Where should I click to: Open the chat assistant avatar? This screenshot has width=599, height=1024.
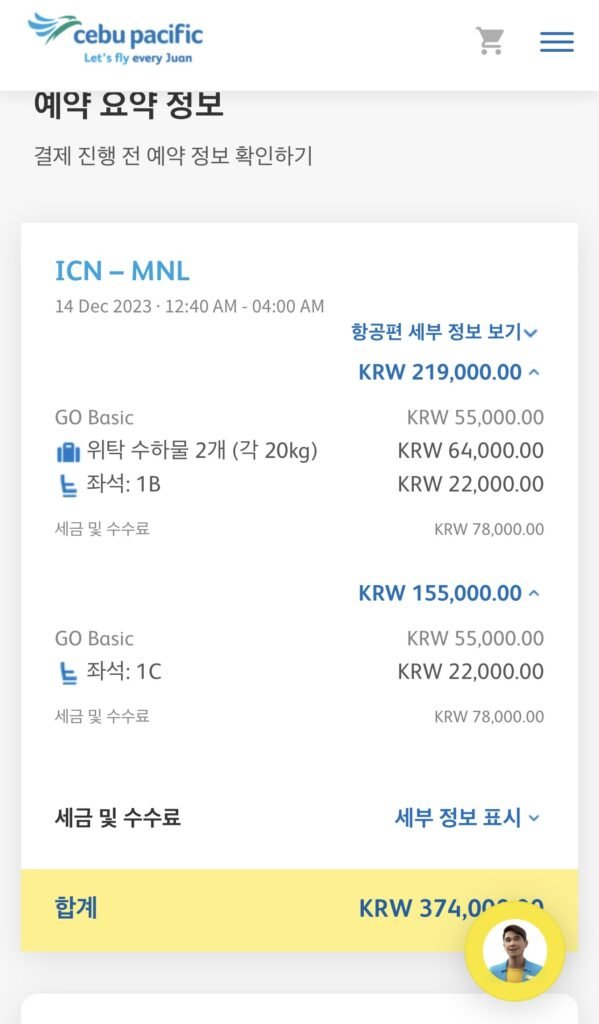[x=515, y=951]
